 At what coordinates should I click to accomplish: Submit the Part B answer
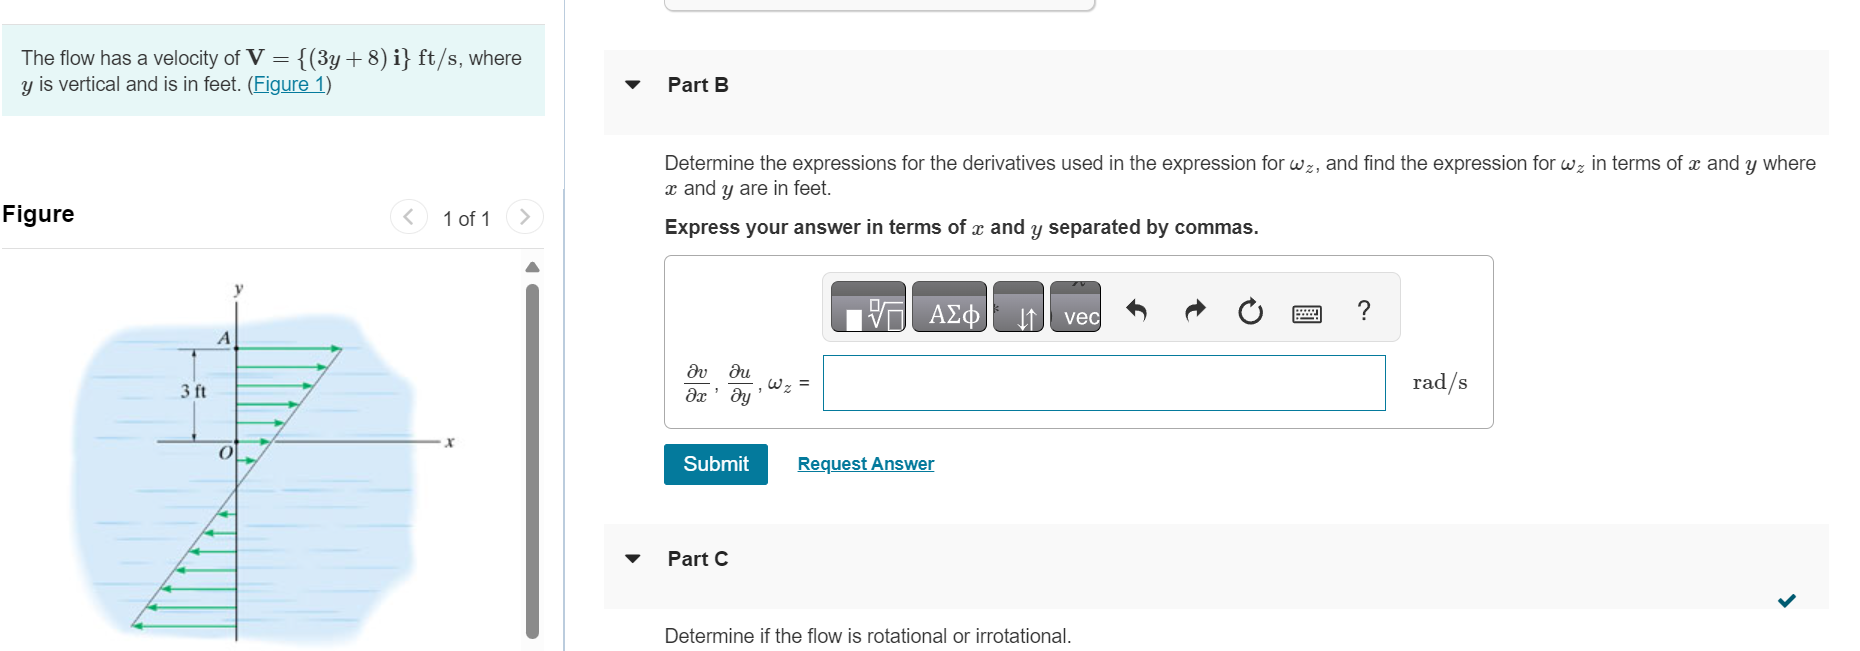click(x=715, y=464)
